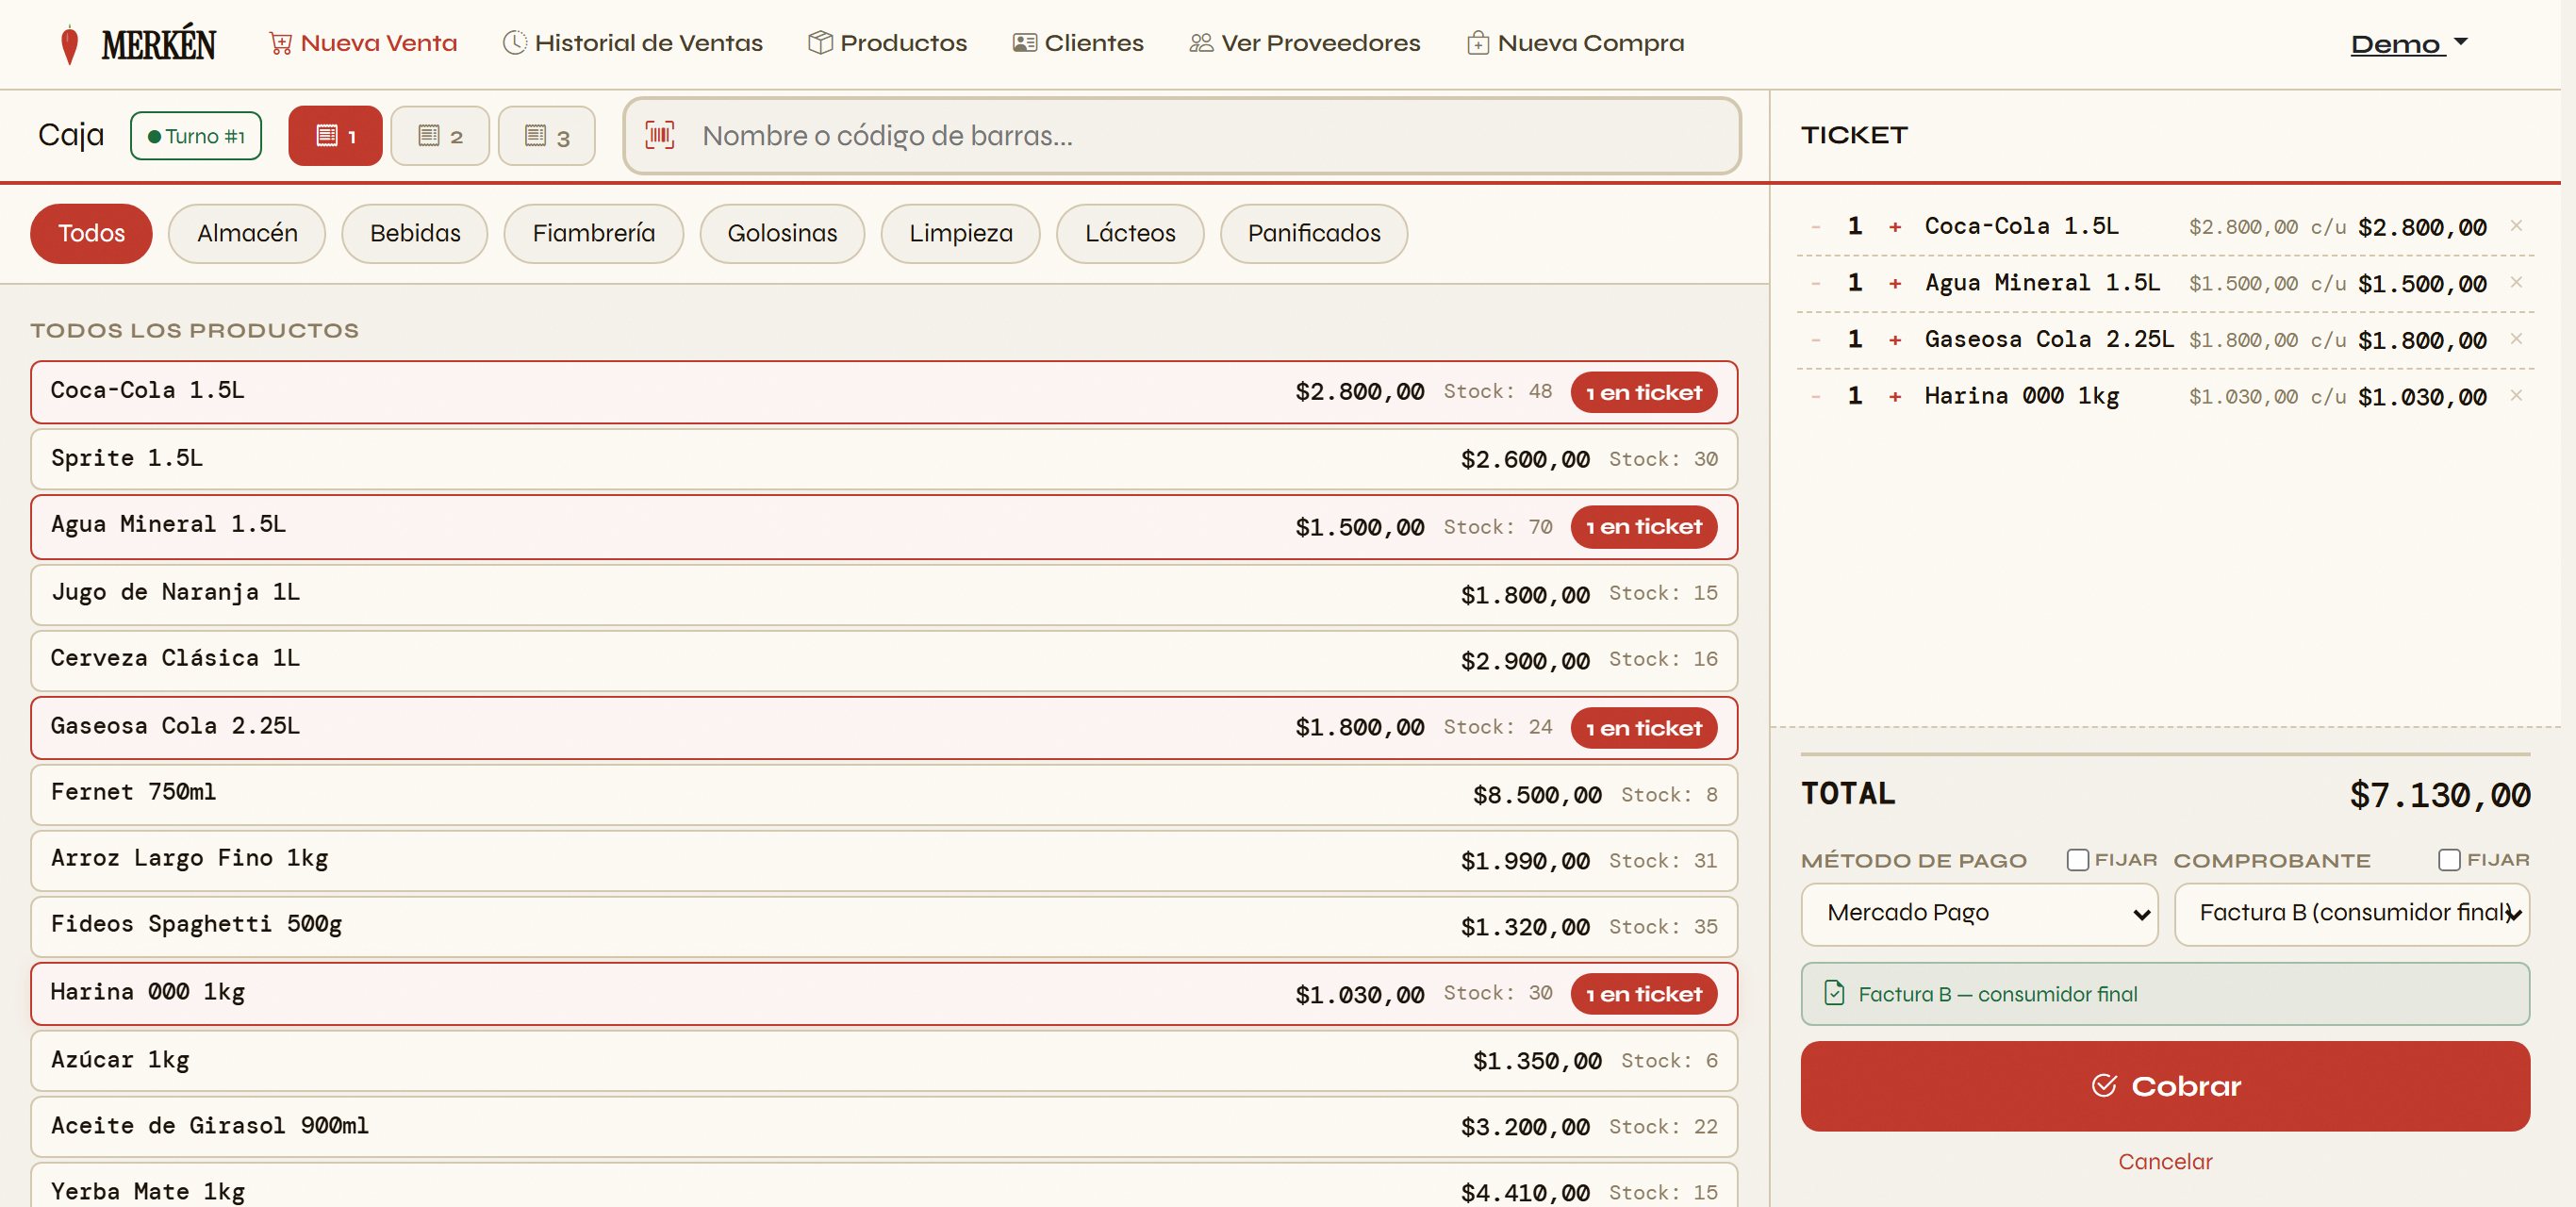The width and height of the screenshot is (2576, 1207).
Task: Go to the Productos section
Action: tap(887, 43)
